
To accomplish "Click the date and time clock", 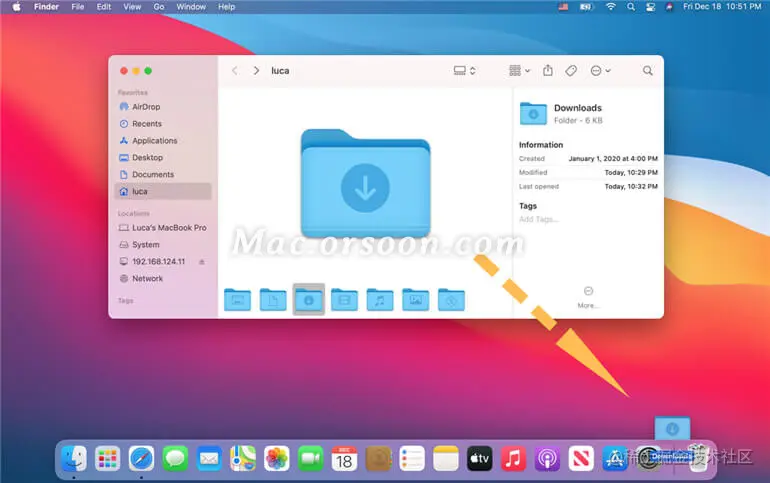I will (722, 7).
